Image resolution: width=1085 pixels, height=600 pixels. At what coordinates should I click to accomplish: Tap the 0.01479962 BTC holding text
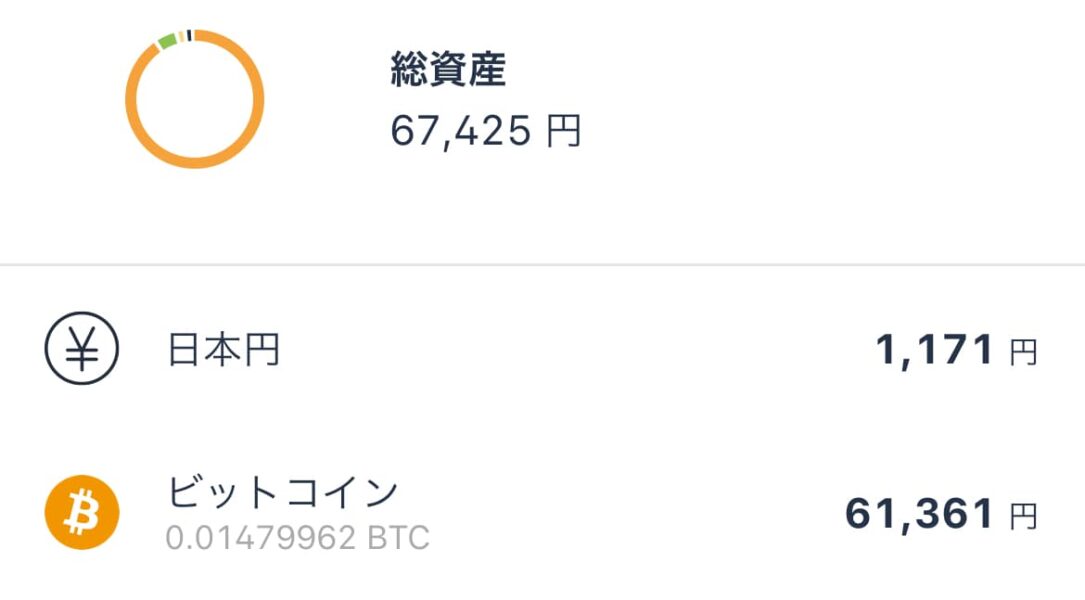point(298,538)
